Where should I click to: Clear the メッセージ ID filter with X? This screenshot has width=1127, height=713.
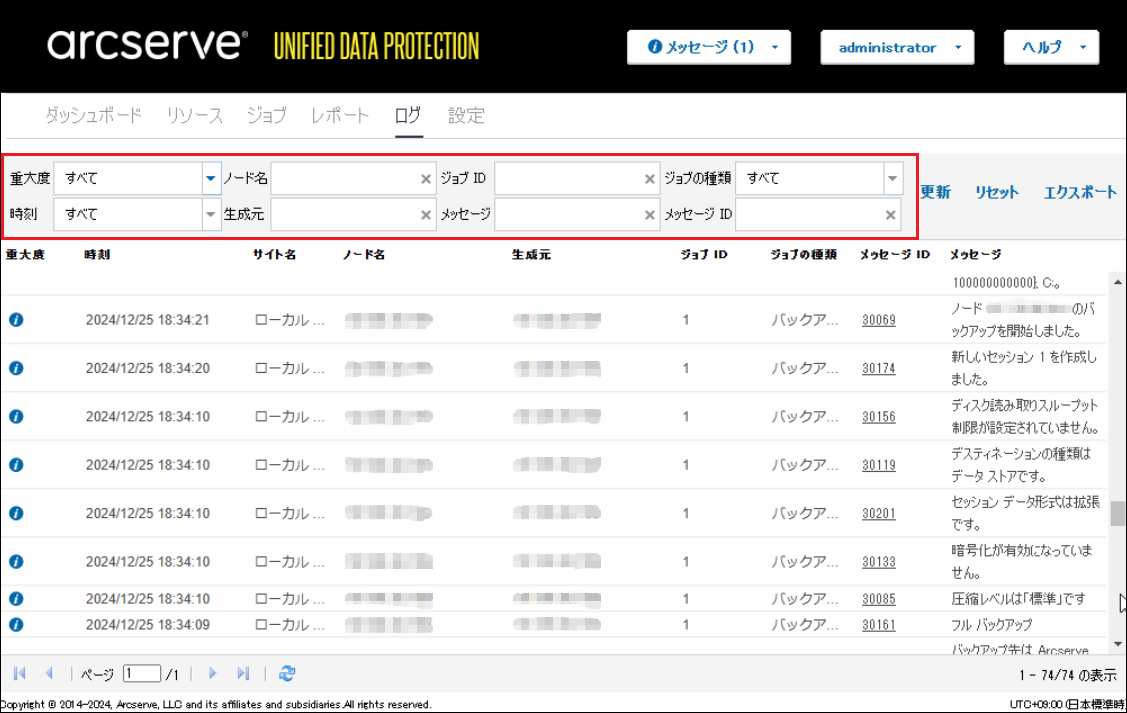pyautogui.click(x=890, y=215)
